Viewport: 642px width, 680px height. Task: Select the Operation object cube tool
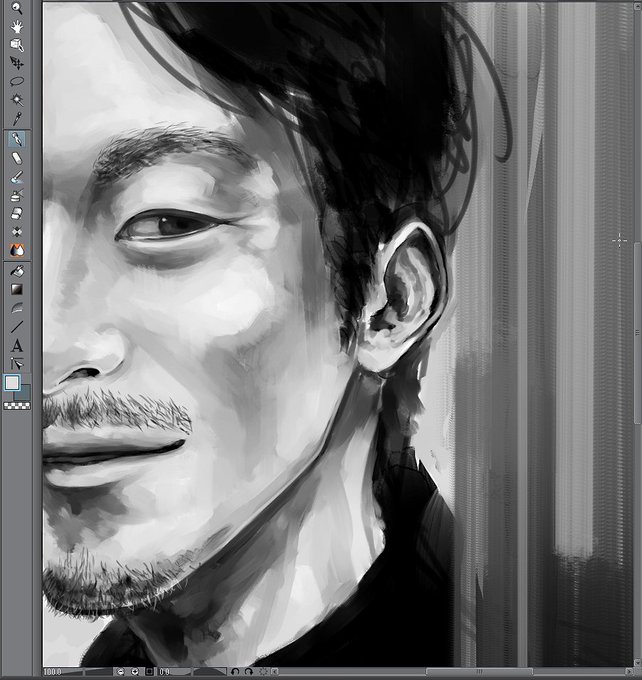click(x=16, y=45)
